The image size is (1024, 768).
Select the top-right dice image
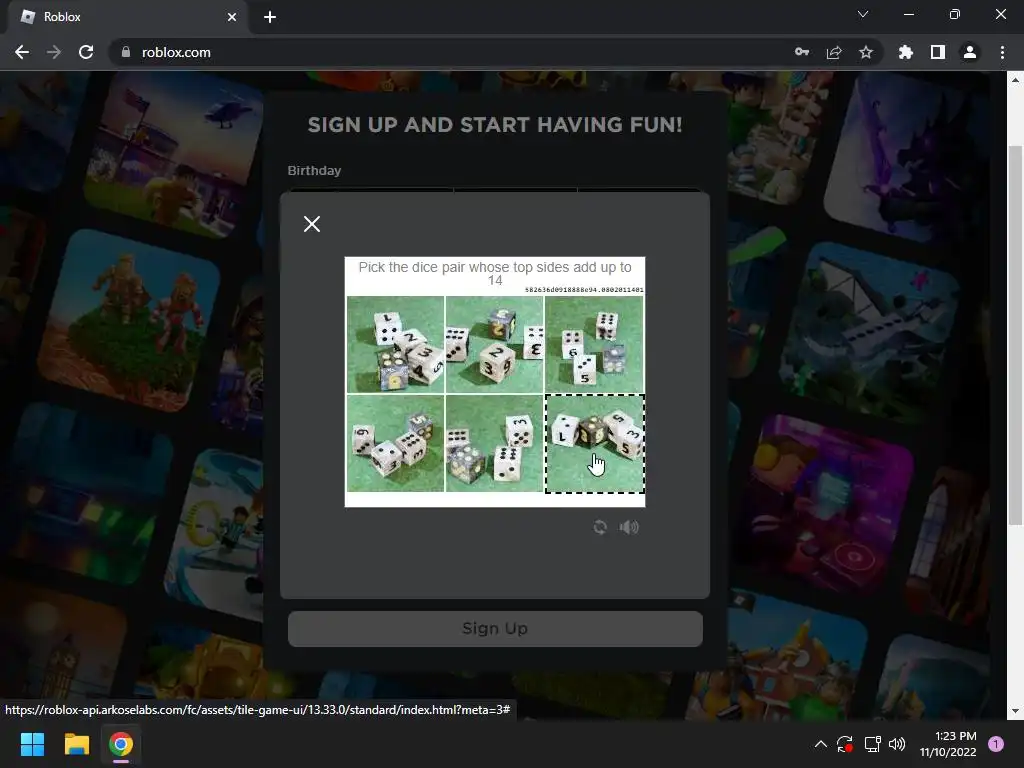[594, 344]
